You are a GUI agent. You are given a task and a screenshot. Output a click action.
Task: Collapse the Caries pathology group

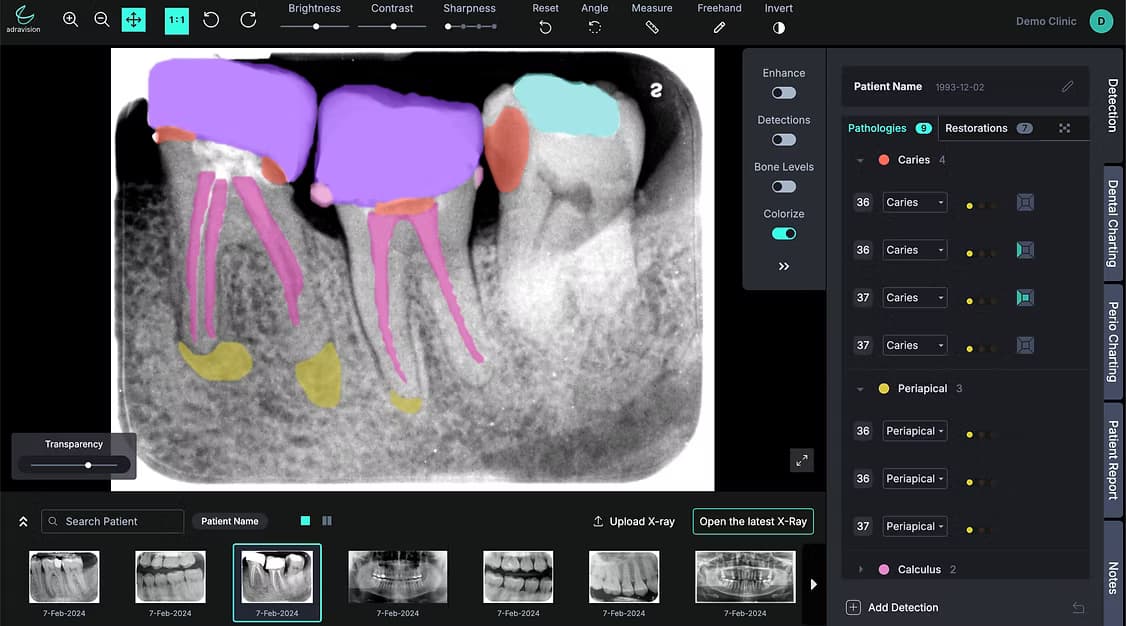(x=860, y=159)
